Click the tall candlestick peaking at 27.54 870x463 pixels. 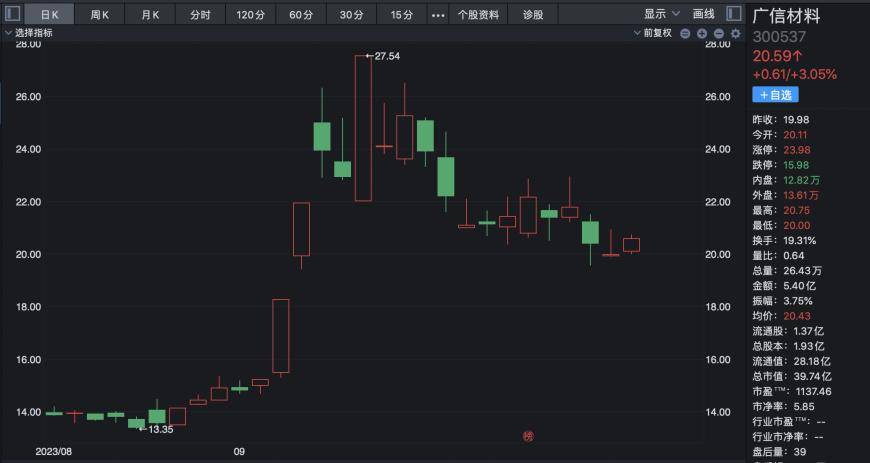(x=363, y=128)
